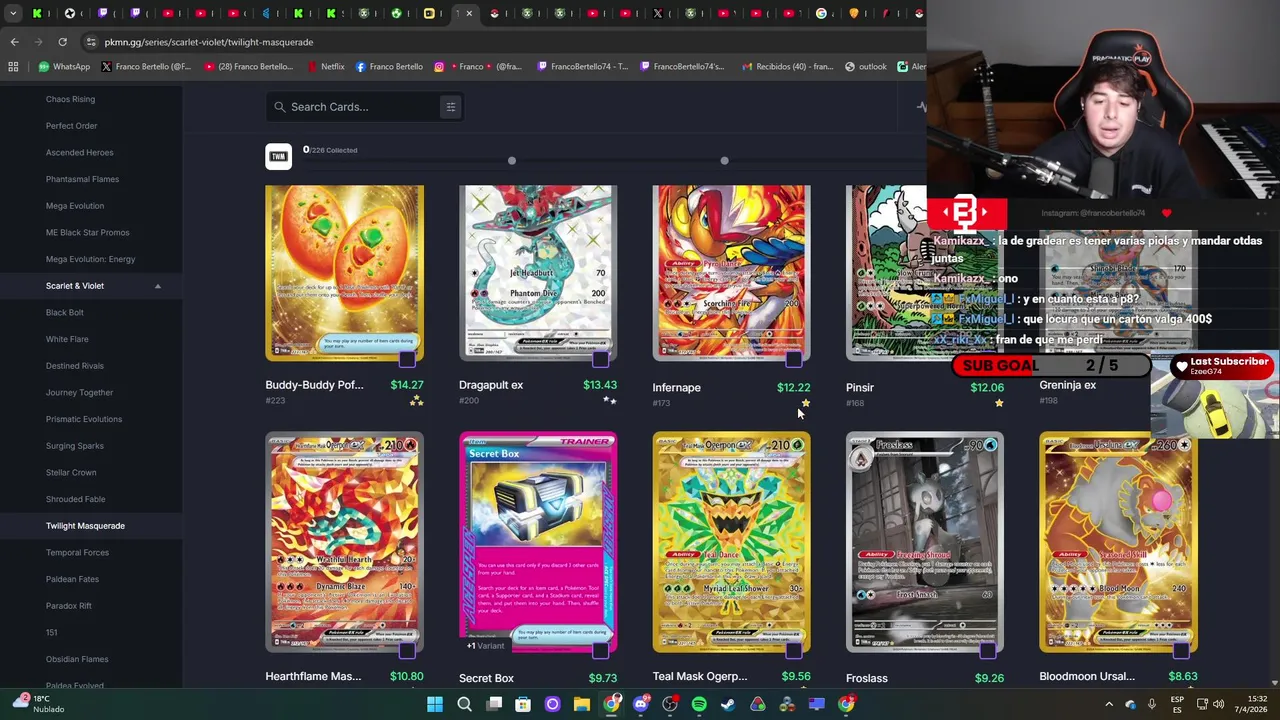Click the Pinsir card name
1280x720 pixels.
(x=860, y=388)
